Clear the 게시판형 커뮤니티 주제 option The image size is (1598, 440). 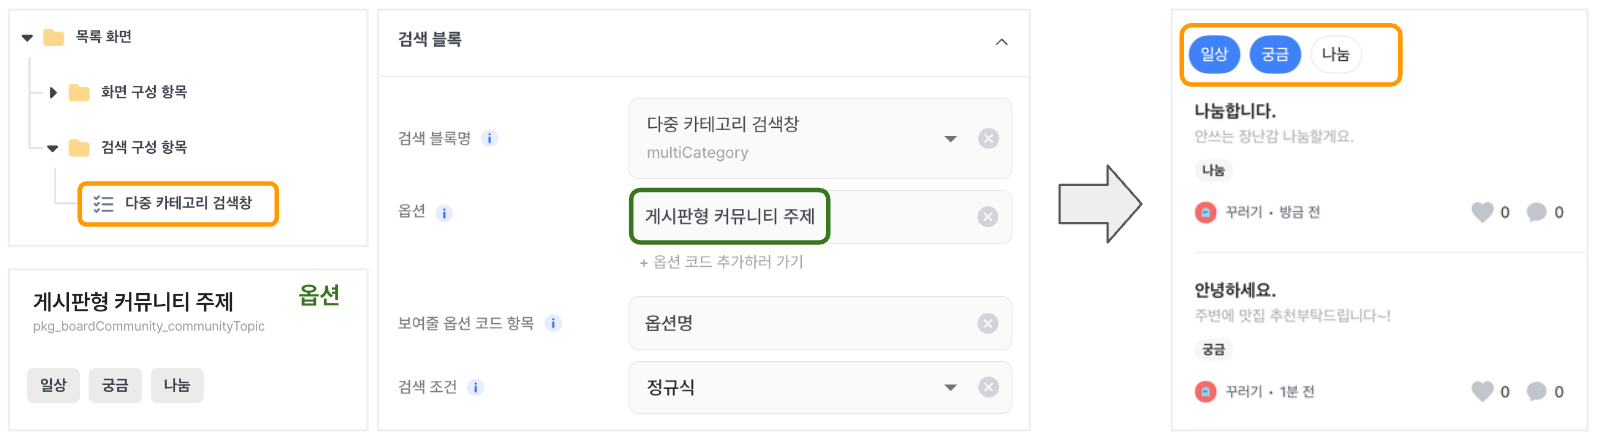tap(988, 217)
